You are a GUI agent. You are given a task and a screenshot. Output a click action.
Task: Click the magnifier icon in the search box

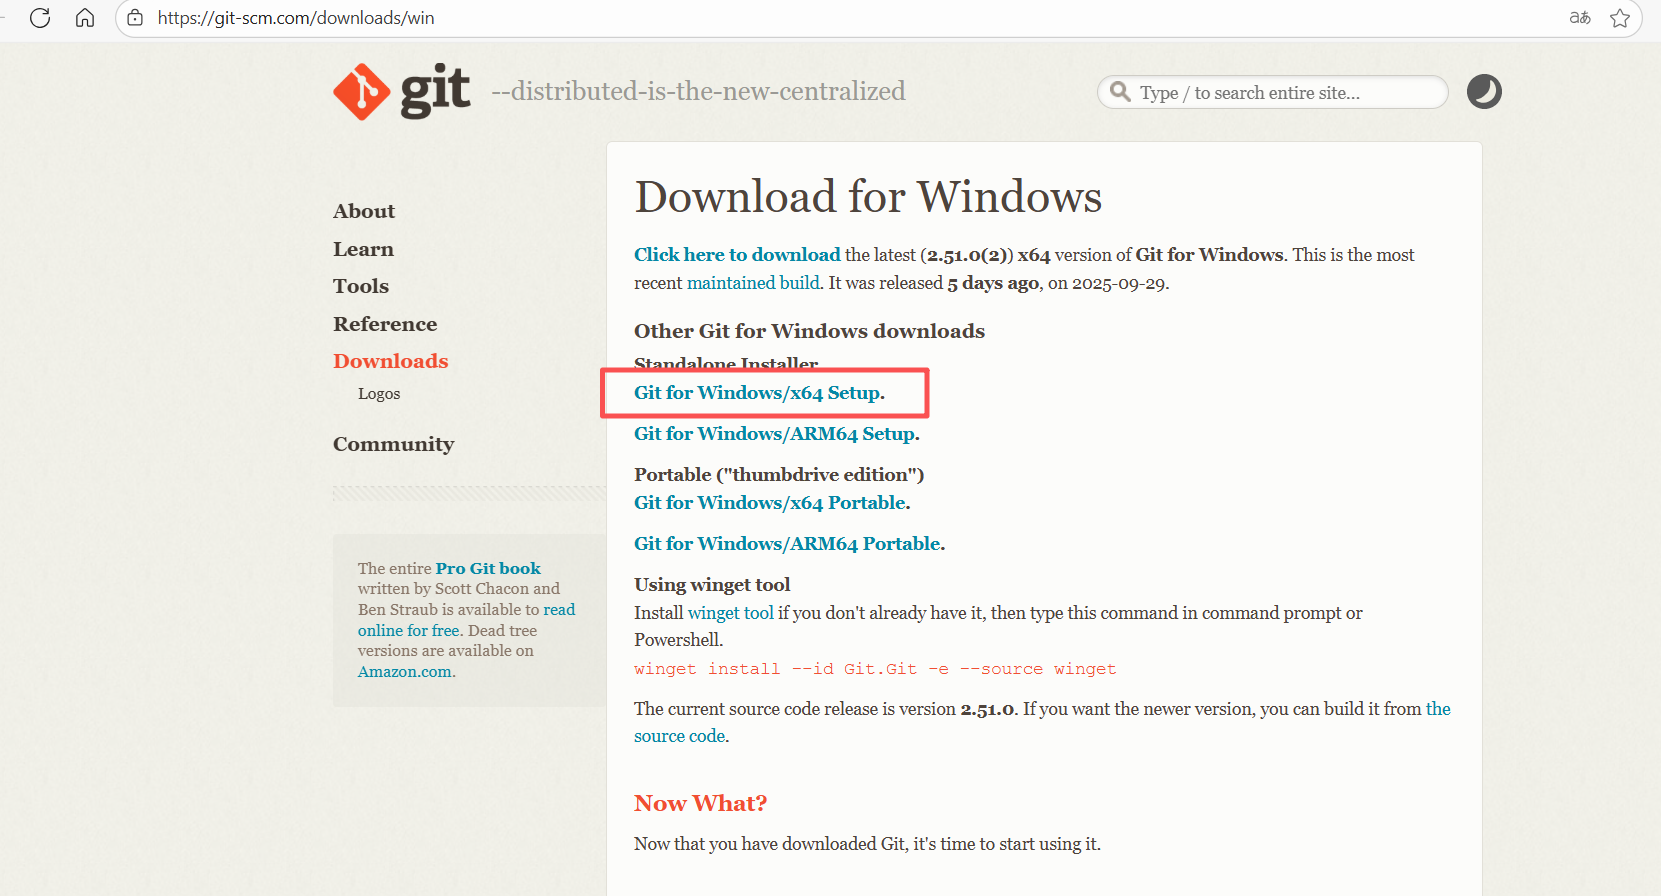1120,92
